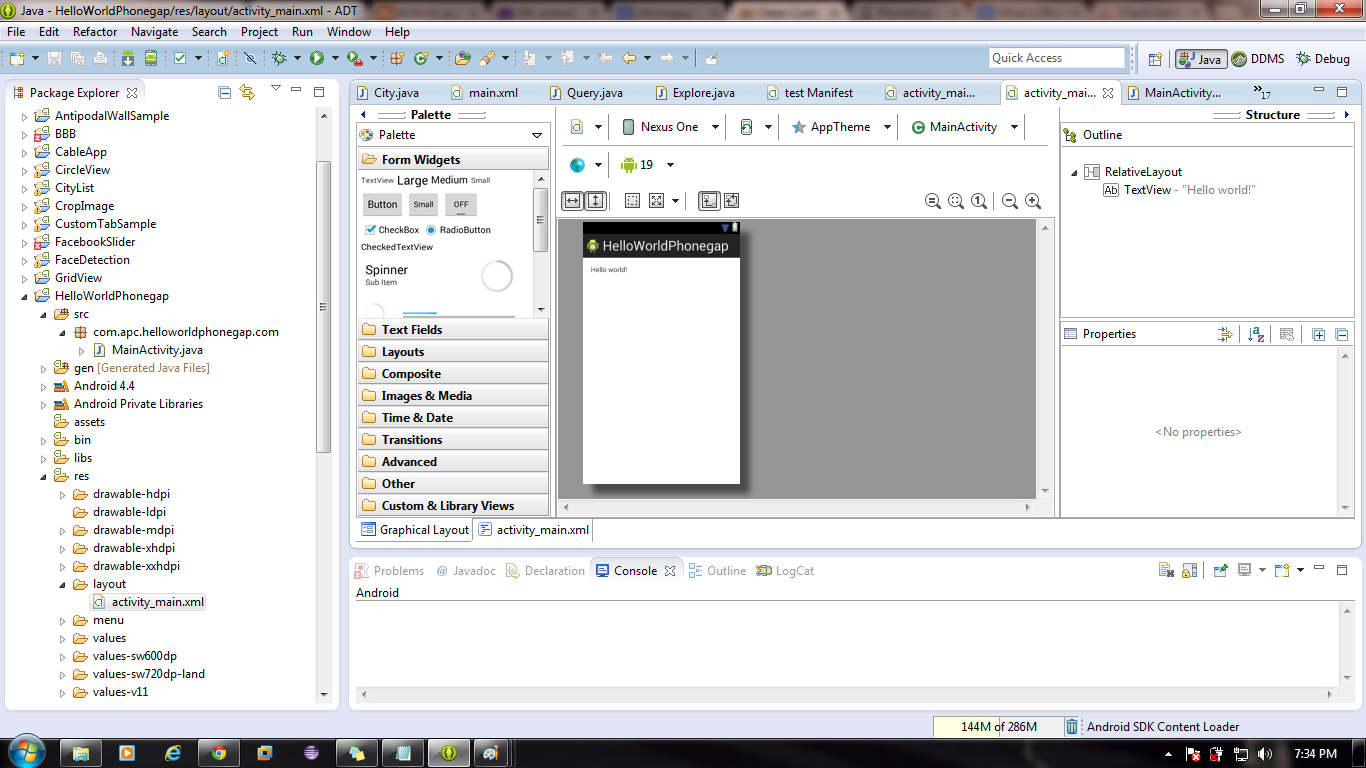Click the Open Type toolbar icon
The width and height of the screenshot is (1366, 768).
[x=462, y=58]
